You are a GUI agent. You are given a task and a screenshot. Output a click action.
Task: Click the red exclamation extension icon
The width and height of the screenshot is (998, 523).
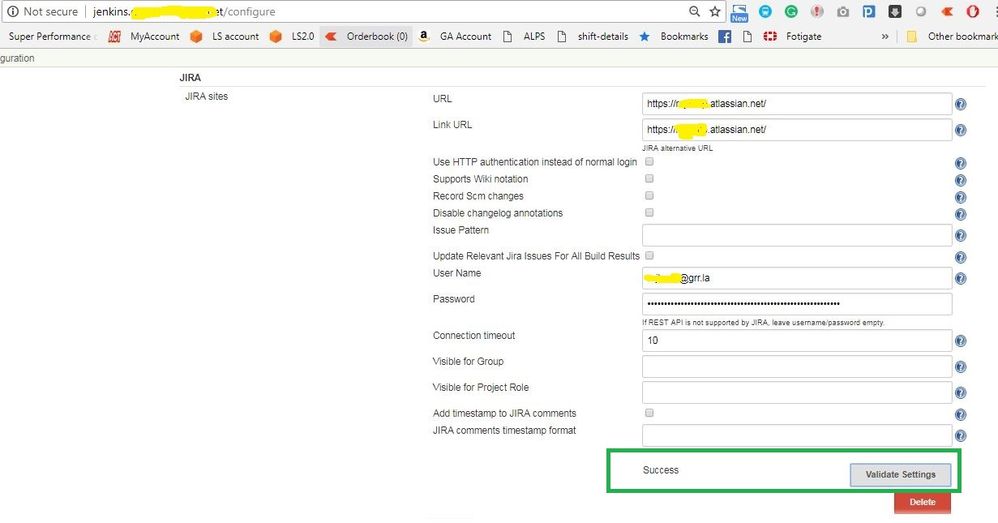click(817, 11)
